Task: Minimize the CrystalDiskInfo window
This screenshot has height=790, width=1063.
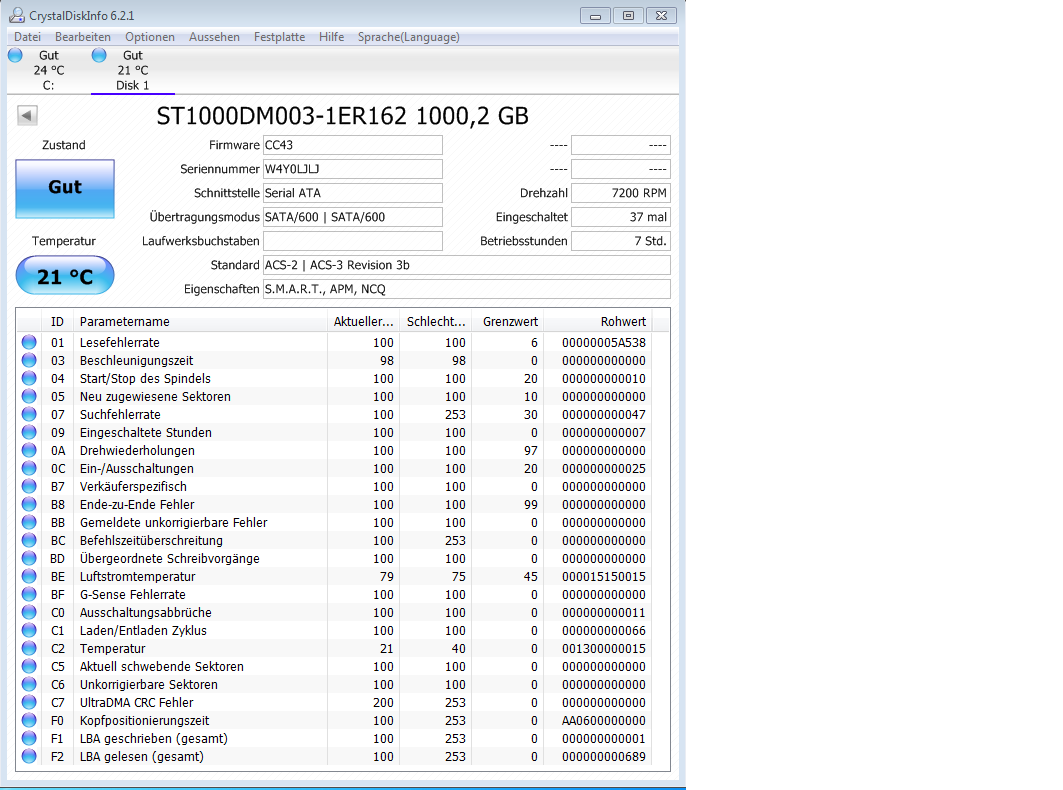Action: 595,16
